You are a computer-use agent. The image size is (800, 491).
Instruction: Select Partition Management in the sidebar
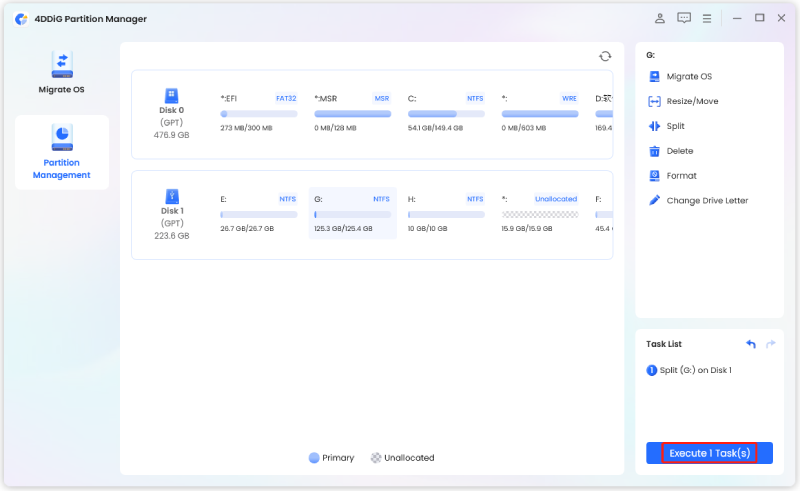[x=62, y=152]
